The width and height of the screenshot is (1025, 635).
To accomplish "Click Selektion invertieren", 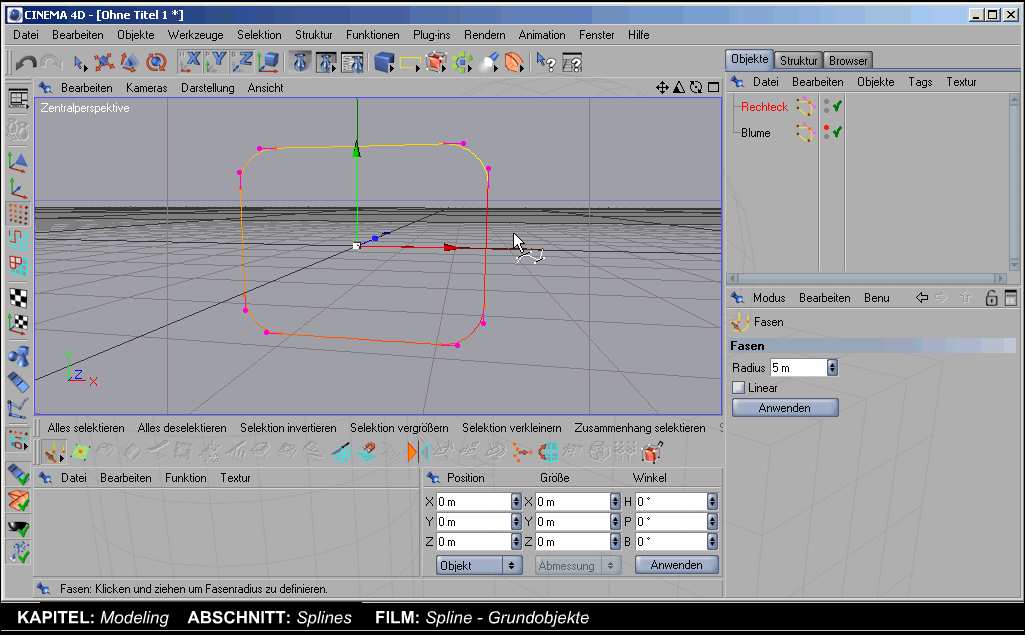I will tap(288, 428).
